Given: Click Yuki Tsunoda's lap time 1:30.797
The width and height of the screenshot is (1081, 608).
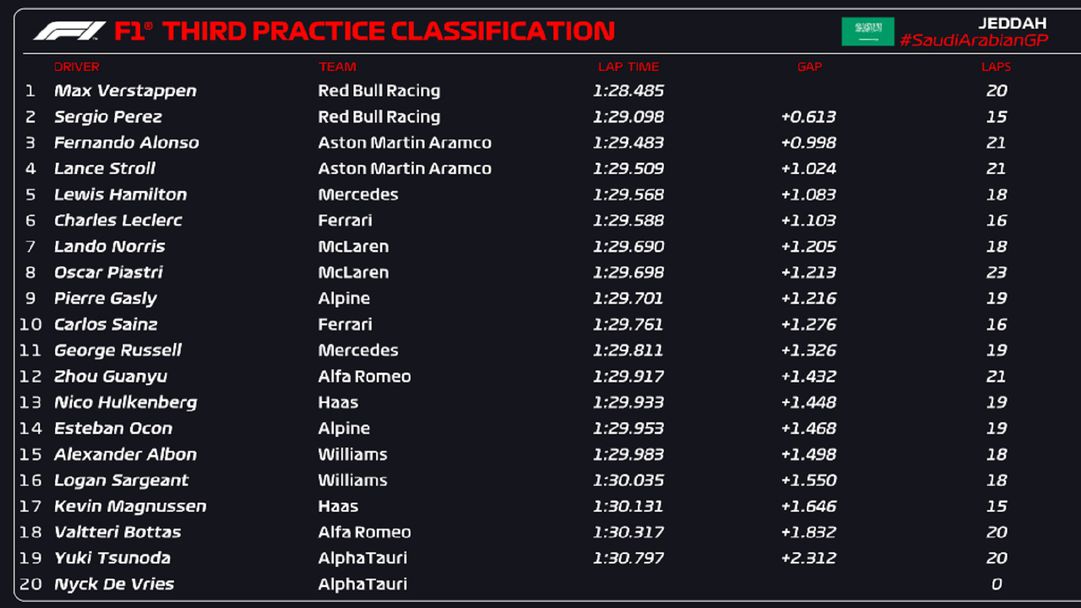Looking at the screenshot, I should pyautogui.click(x=628, y=559).
